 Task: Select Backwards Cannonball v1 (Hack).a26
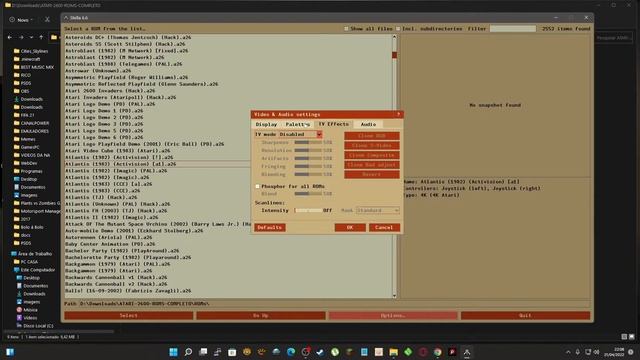(116, 277)
